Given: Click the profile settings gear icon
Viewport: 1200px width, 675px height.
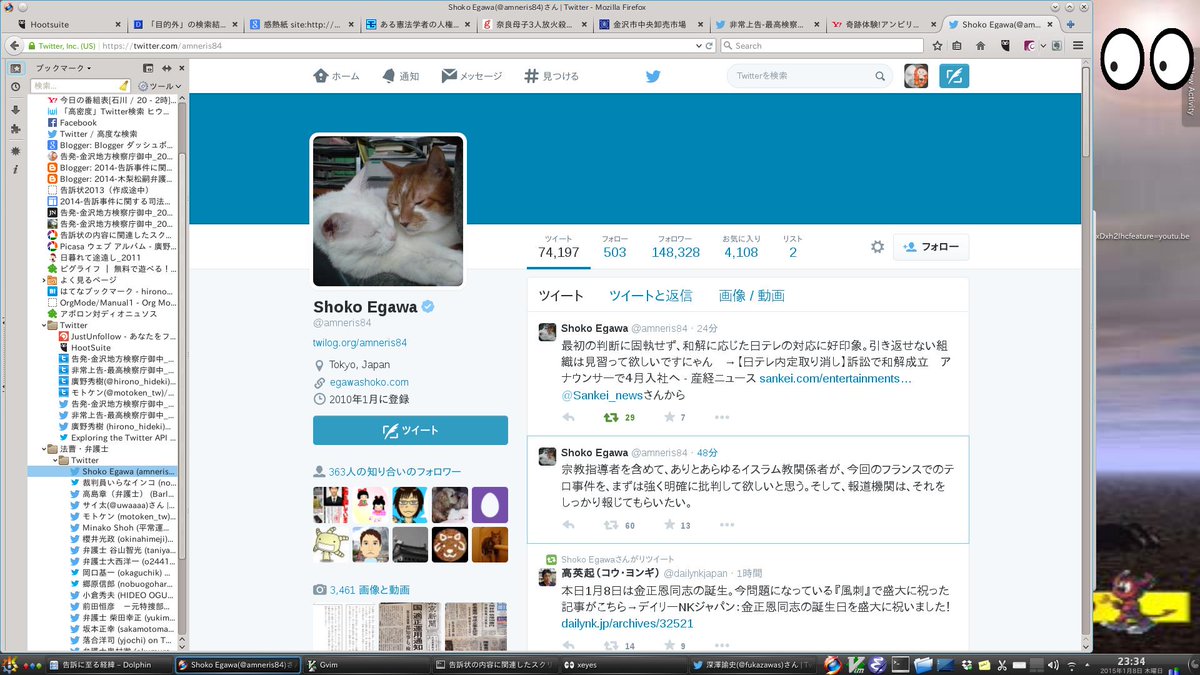Looking at the screenshot, I should [x=877, y=247].
